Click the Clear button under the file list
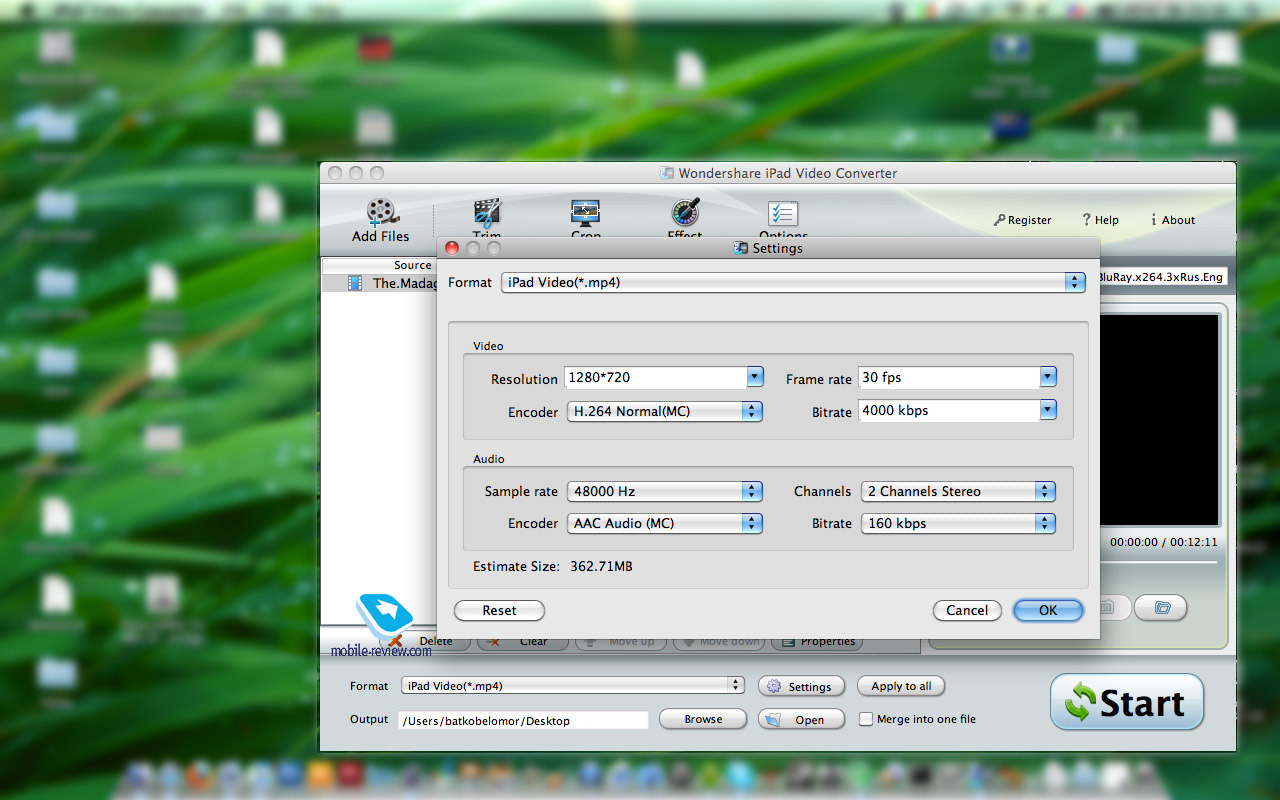1280x800 pixels. [x=523, y=642]
